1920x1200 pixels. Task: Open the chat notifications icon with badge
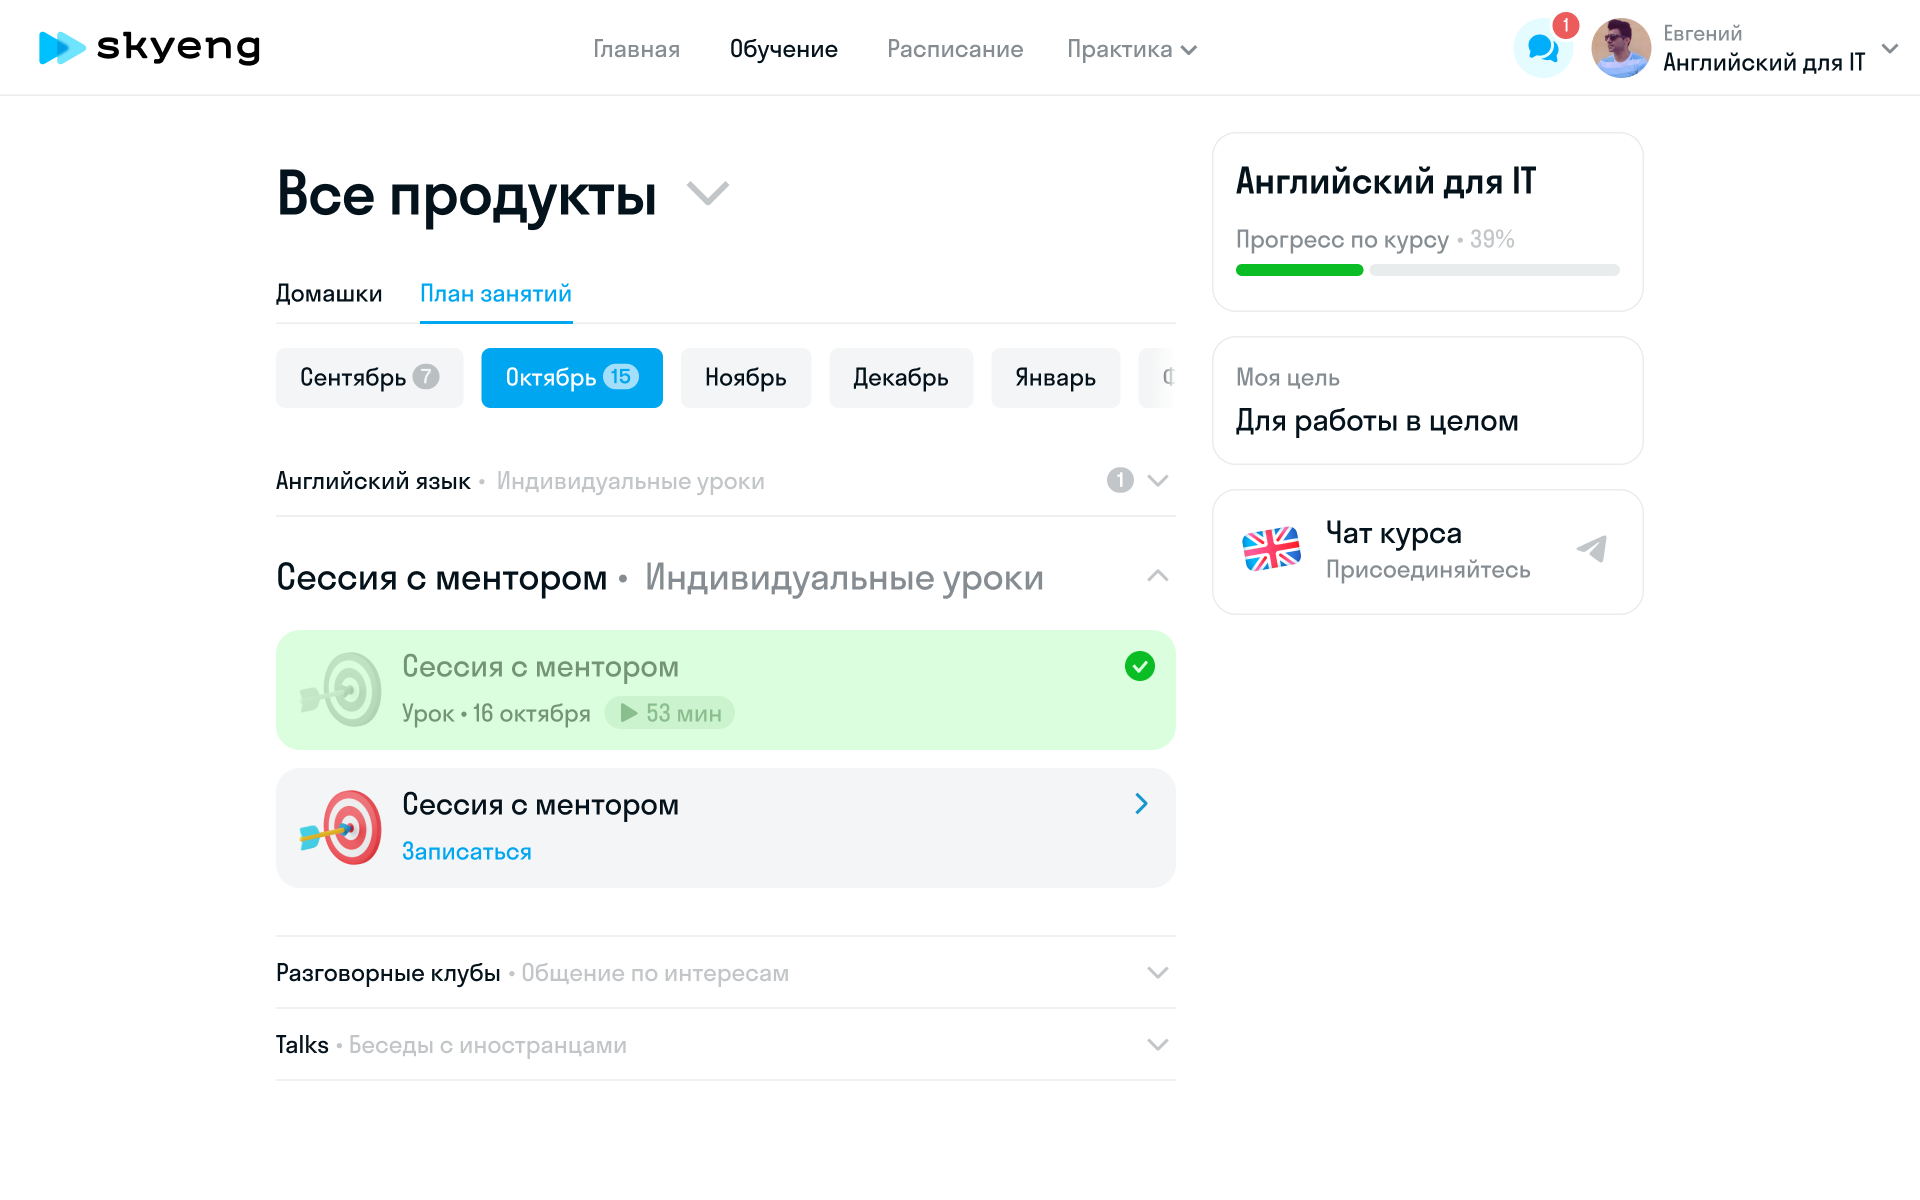point(1542,47)
